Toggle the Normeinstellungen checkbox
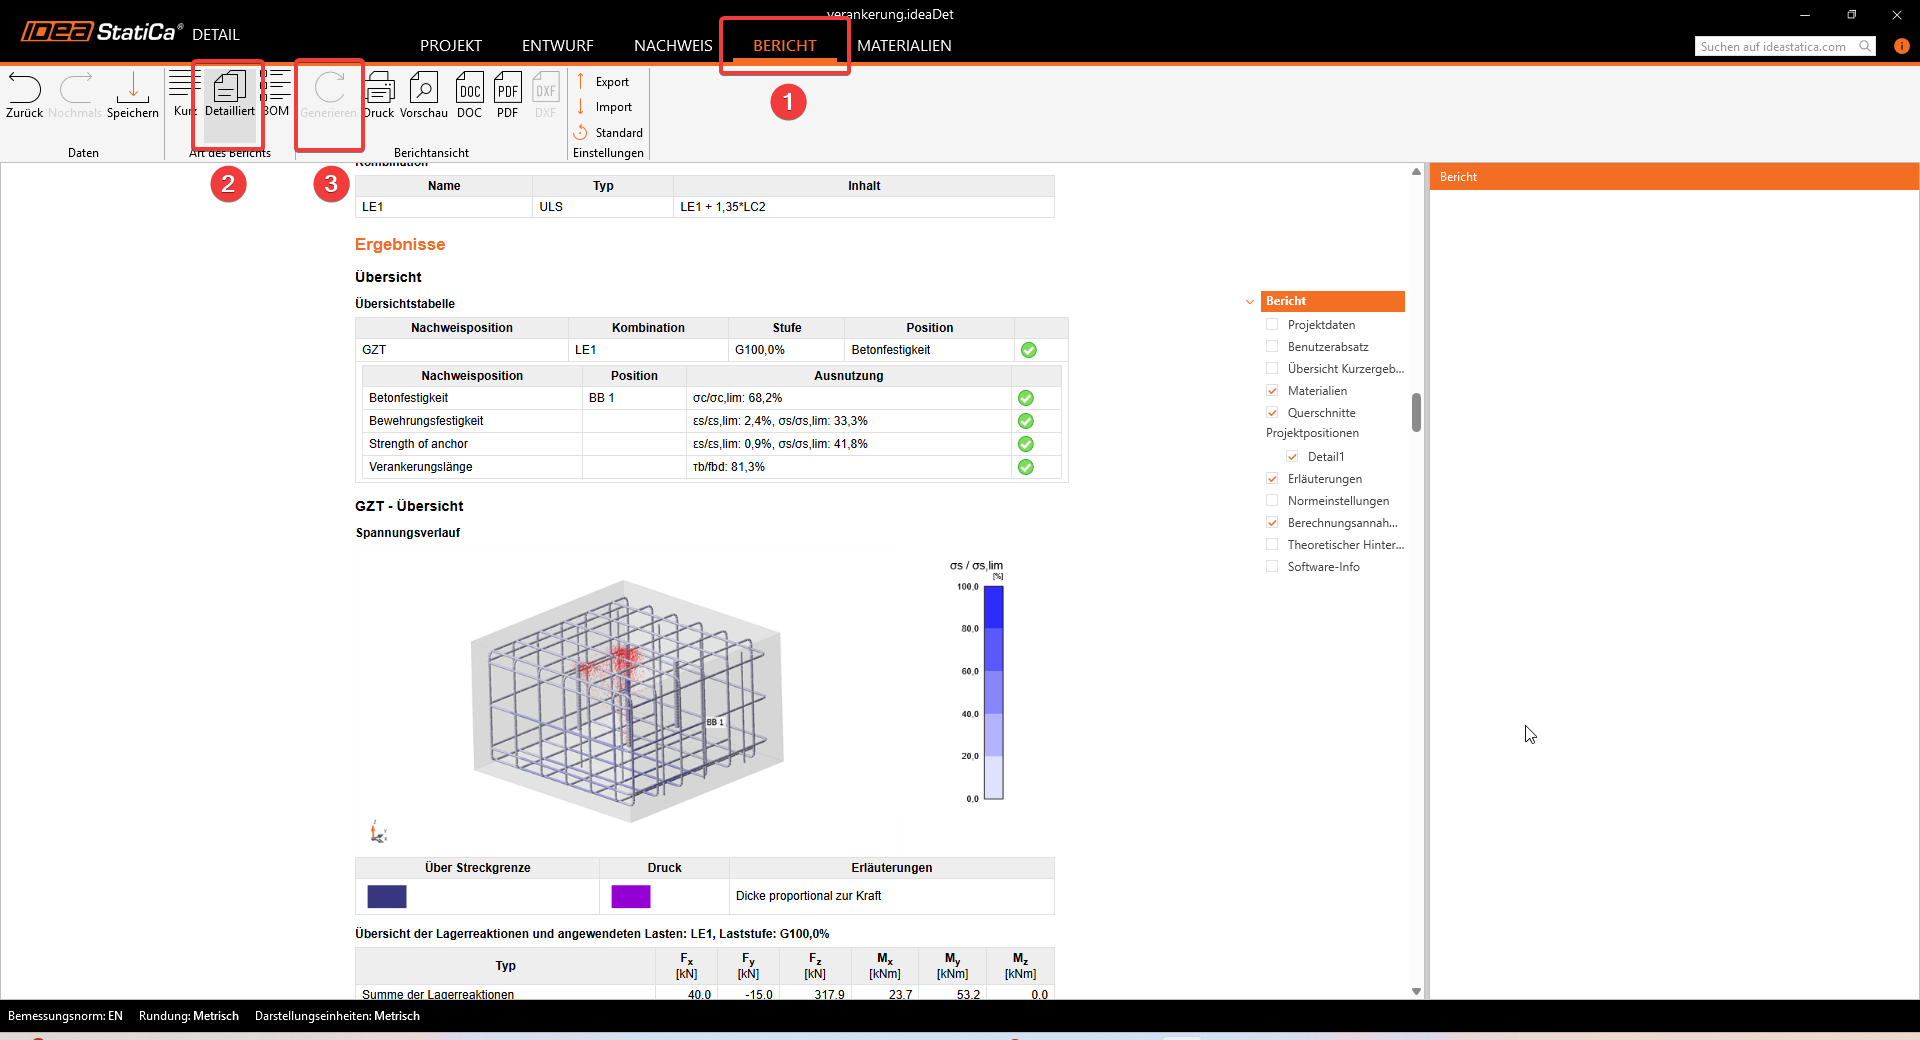The height and width of the screenshot is (1040, 1920). [1272, 501]
